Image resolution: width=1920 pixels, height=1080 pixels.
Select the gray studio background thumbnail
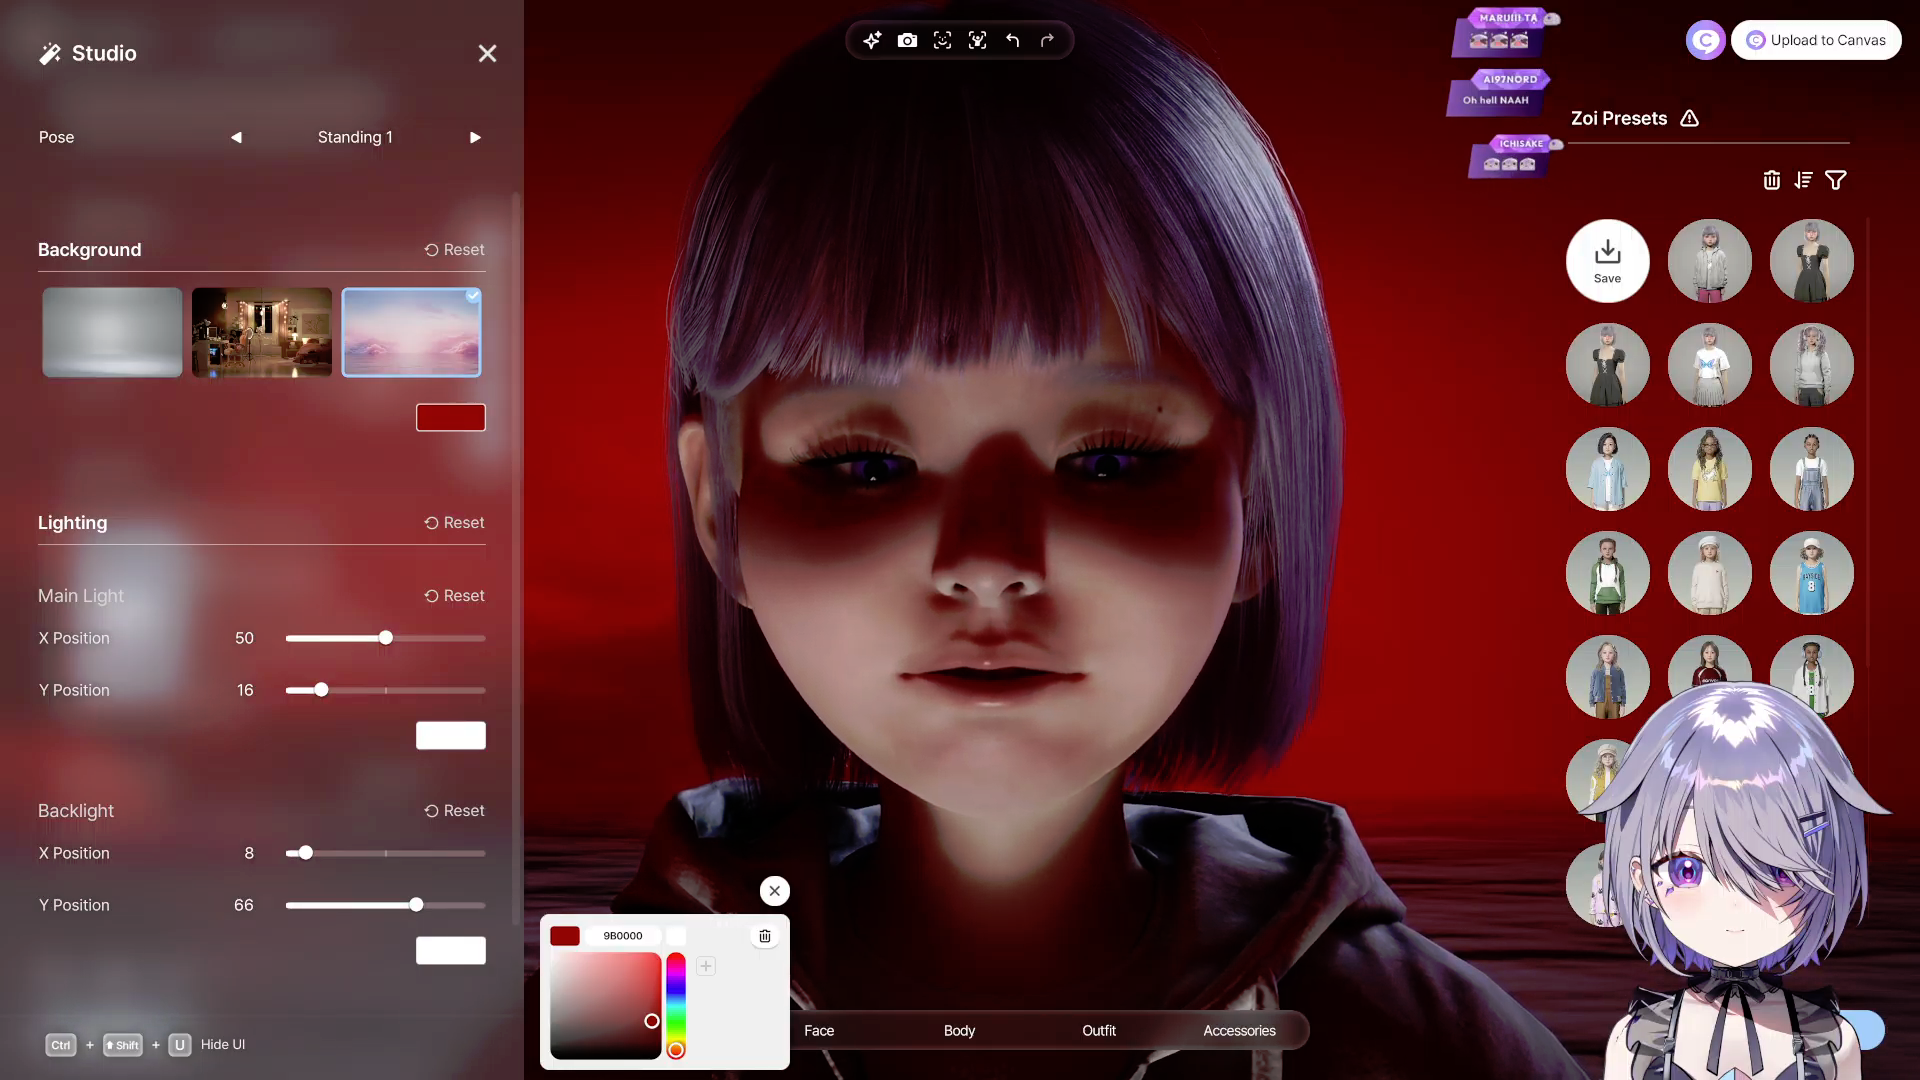(112, 332)
